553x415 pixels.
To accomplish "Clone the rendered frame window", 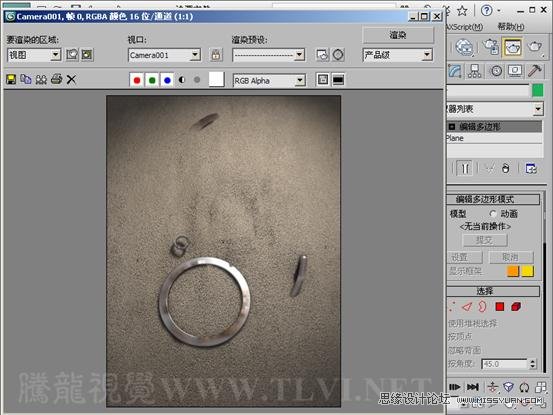I will point(41,80).
